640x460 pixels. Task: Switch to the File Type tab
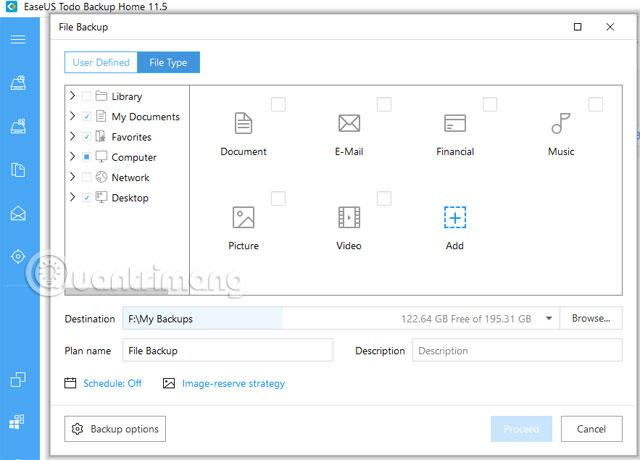pos(168,62)
